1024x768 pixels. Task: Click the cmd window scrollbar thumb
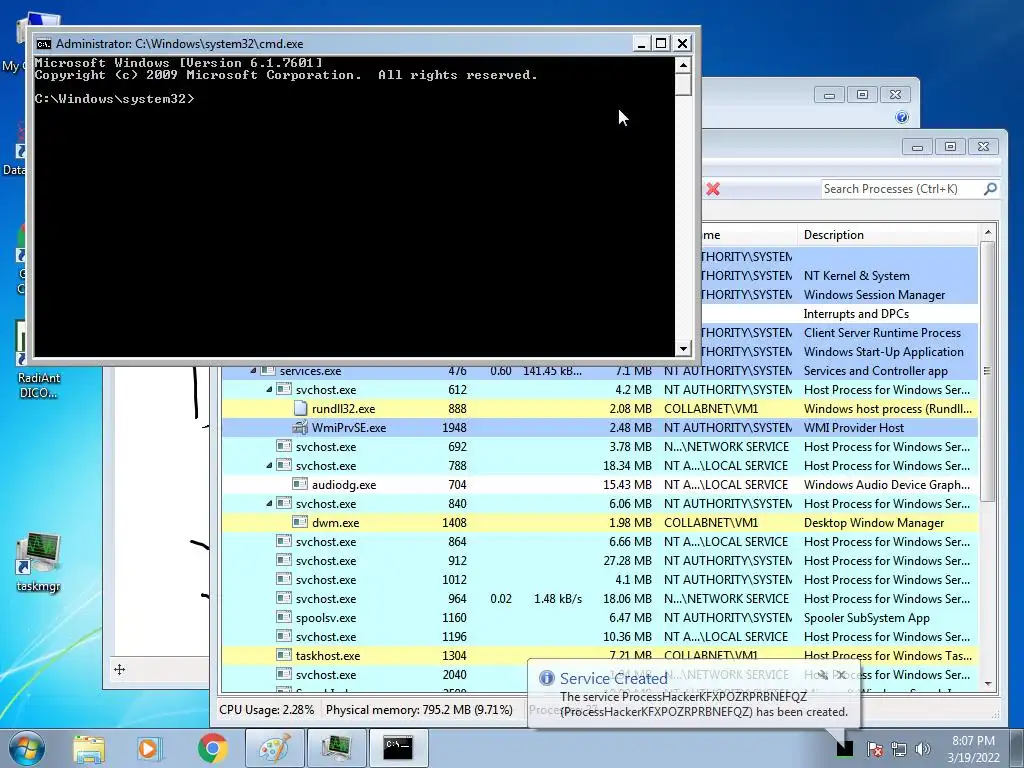click(683, 84)
